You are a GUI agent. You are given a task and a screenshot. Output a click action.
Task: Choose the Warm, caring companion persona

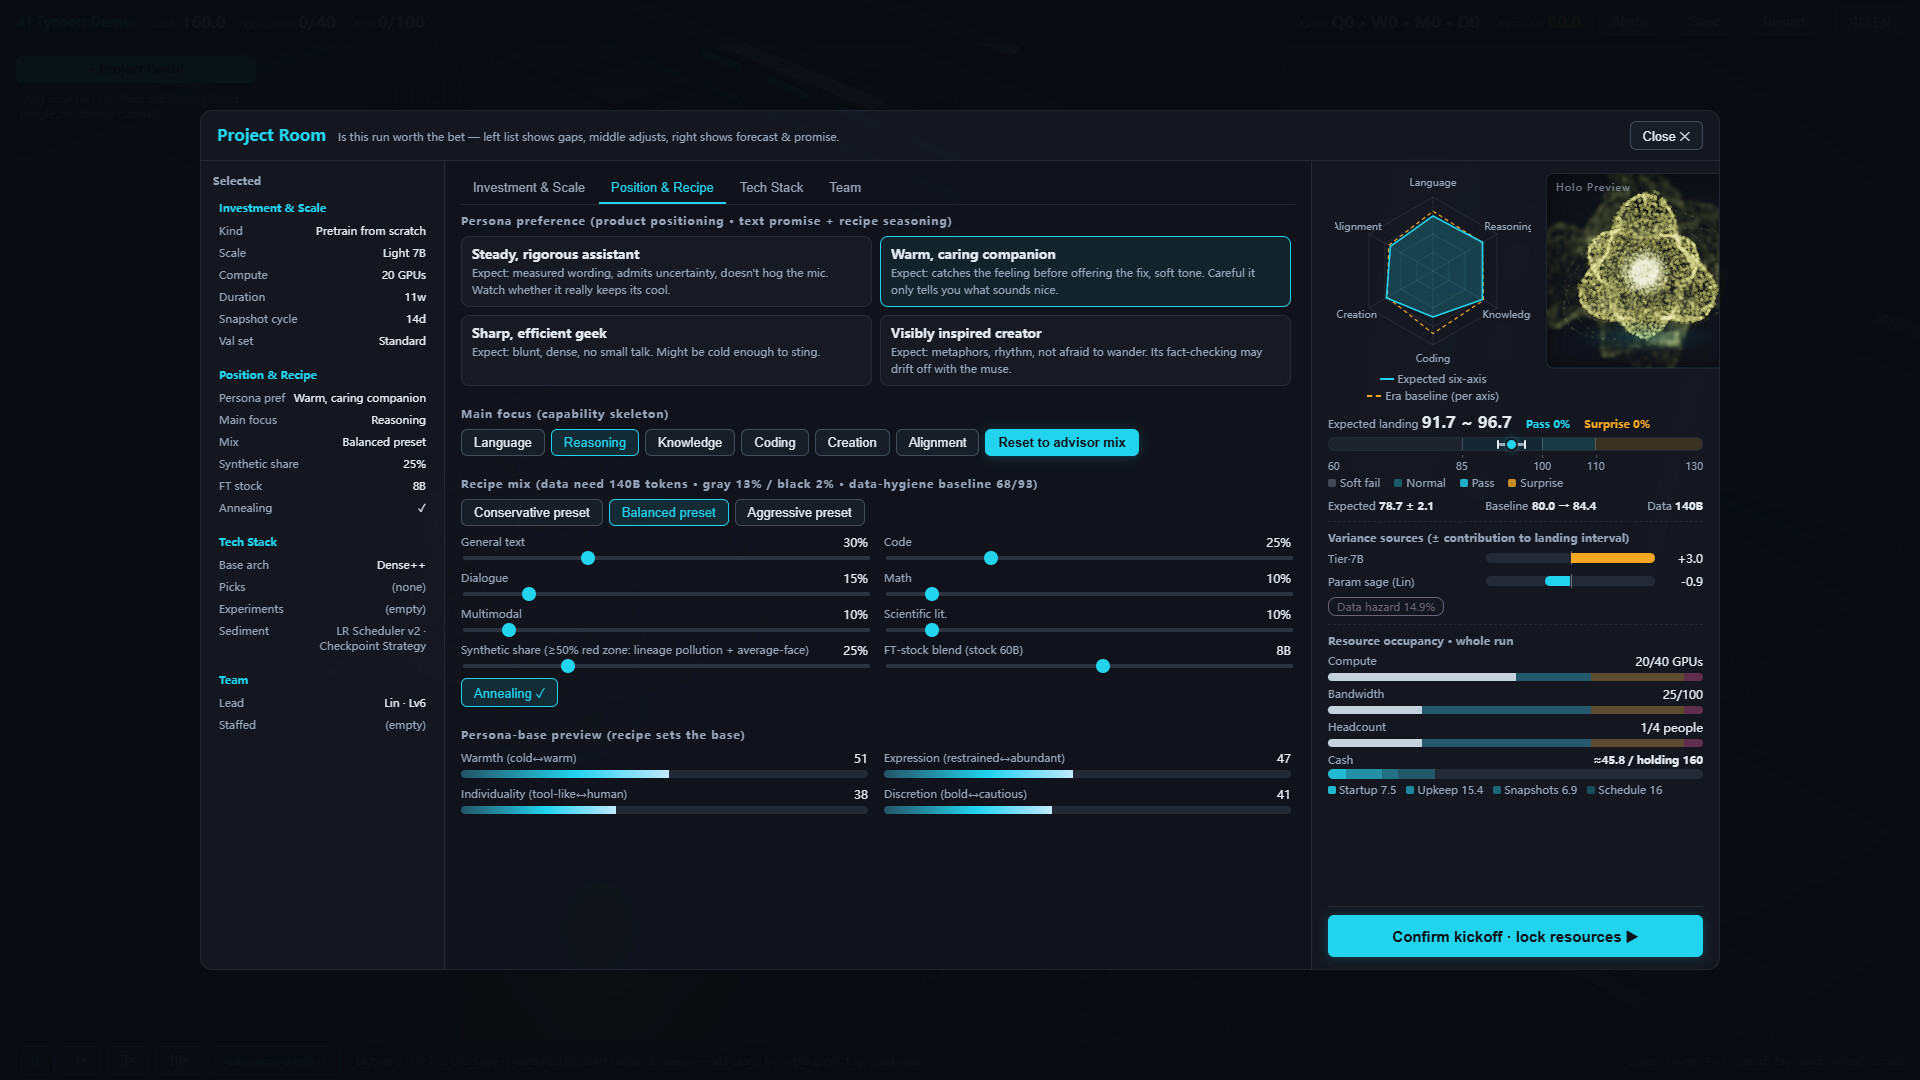[x=1085, y=271]
